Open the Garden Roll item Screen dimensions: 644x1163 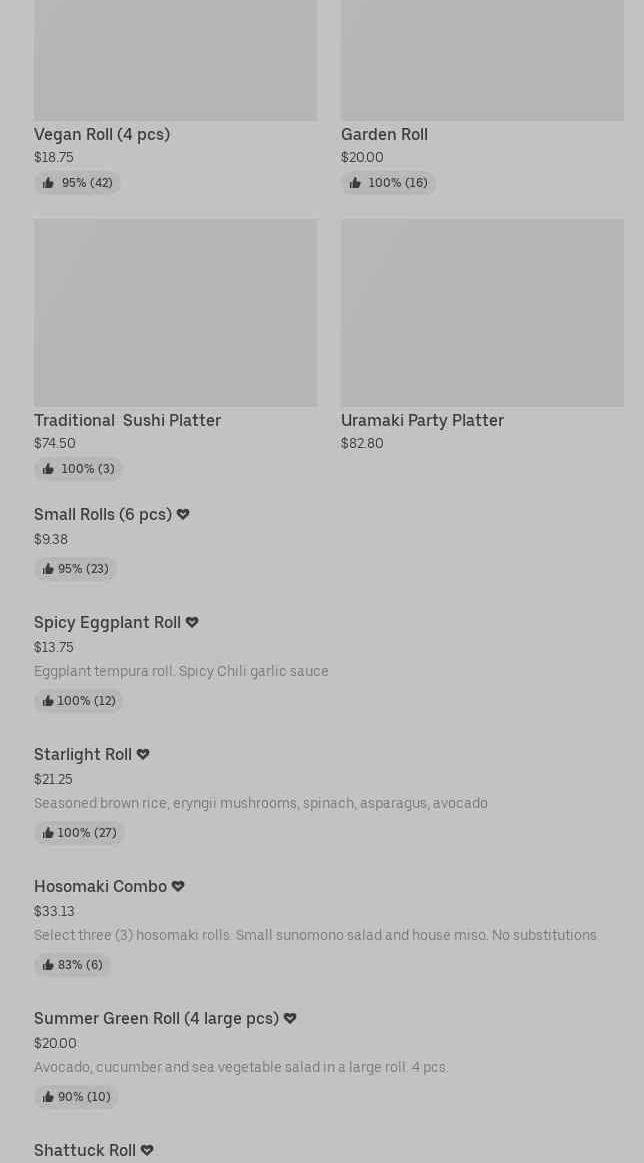384,134
